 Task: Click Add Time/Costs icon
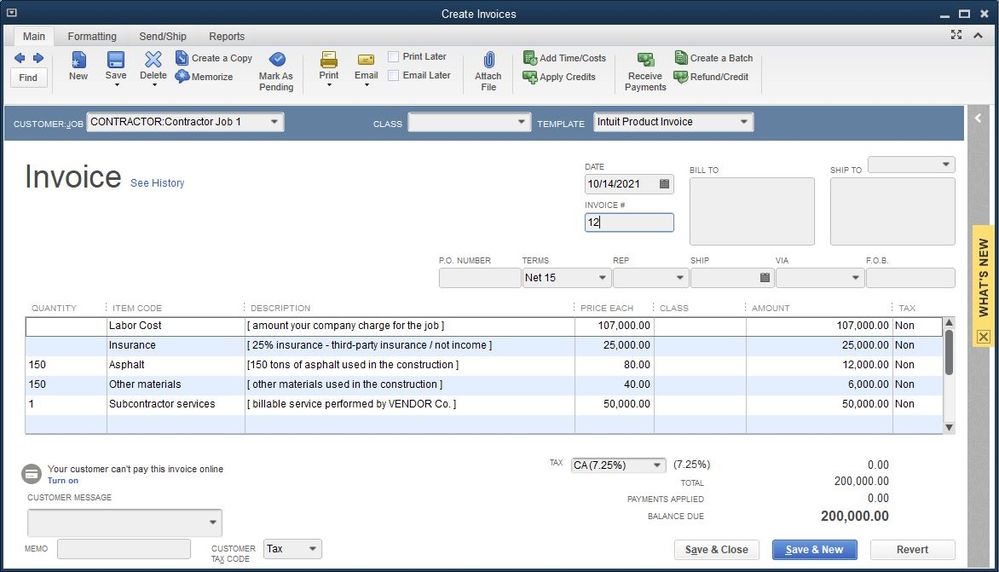(530, 58)
